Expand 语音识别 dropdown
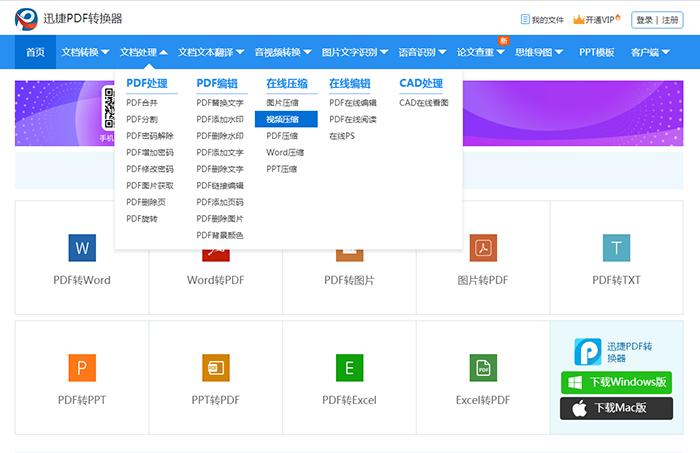 [x=422, y=52]
